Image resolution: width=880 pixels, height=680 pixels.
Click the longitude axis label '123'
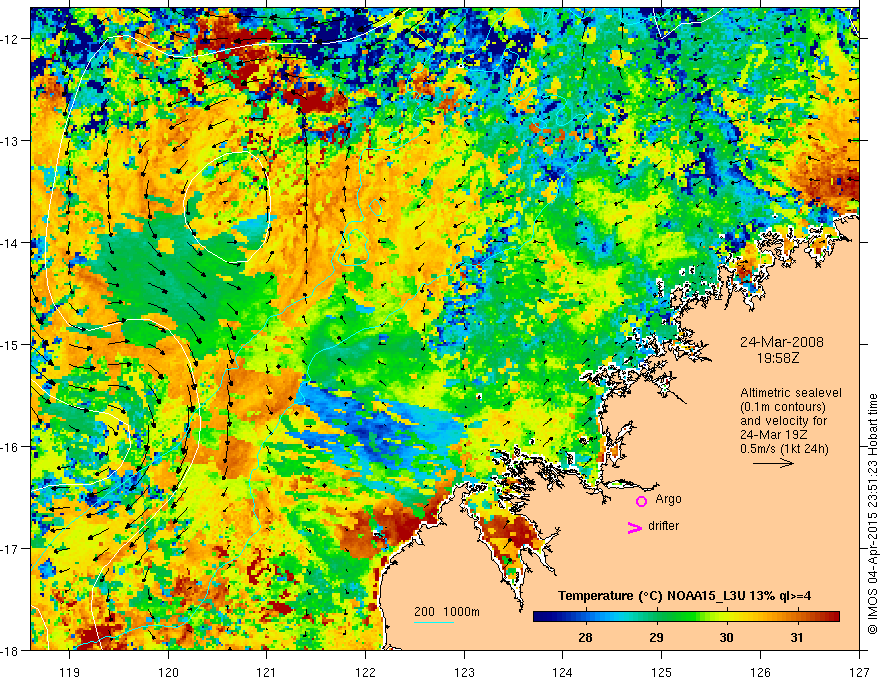(464, 672)
